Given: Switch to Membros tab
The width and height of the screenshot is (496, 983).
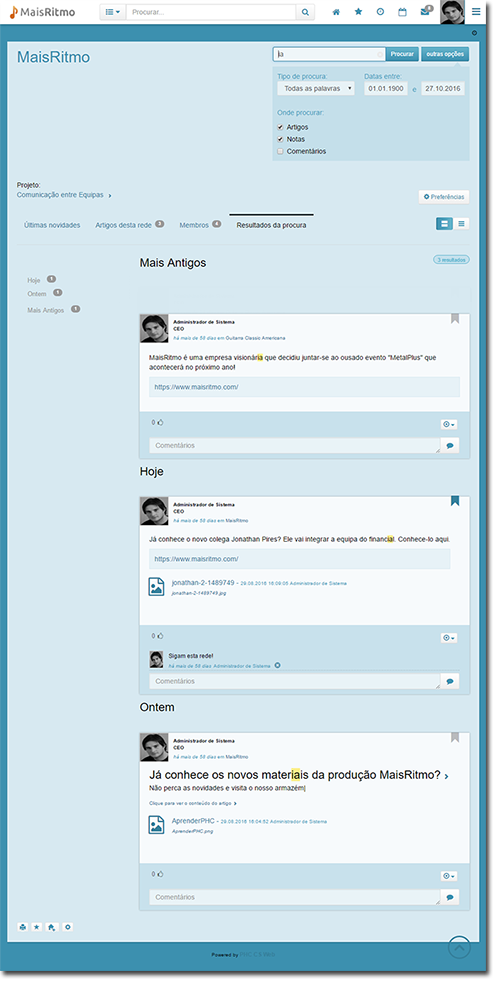Looking at the screenshot, I should (x=200, y=224).
